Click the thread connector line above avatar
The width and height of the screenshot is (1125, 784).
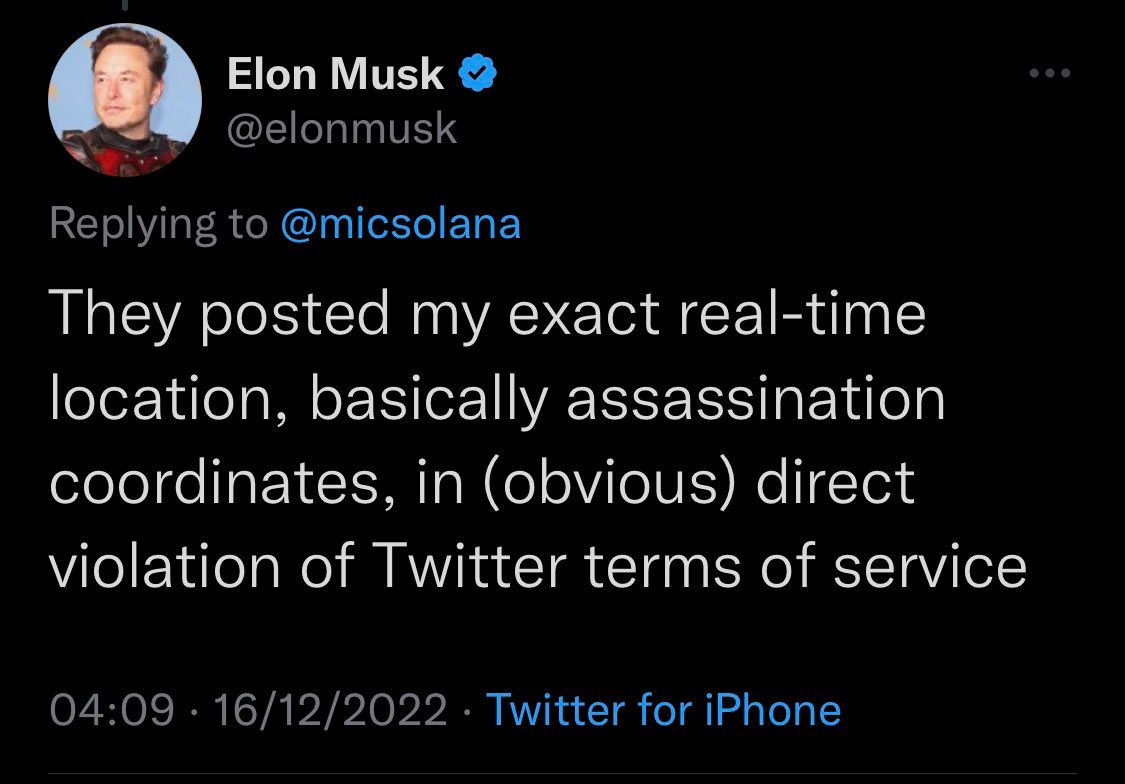click(125, 6)
